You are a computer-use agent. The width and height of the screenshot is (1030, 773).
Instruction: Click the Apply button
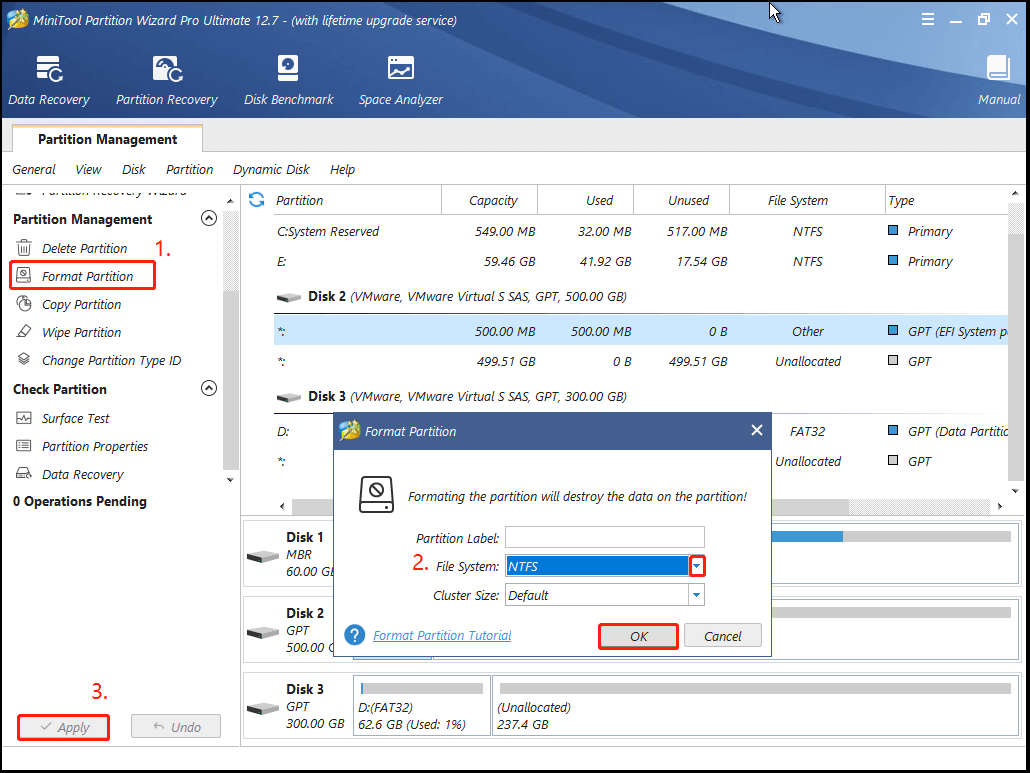pyautogui.click(x=64, y=727)
